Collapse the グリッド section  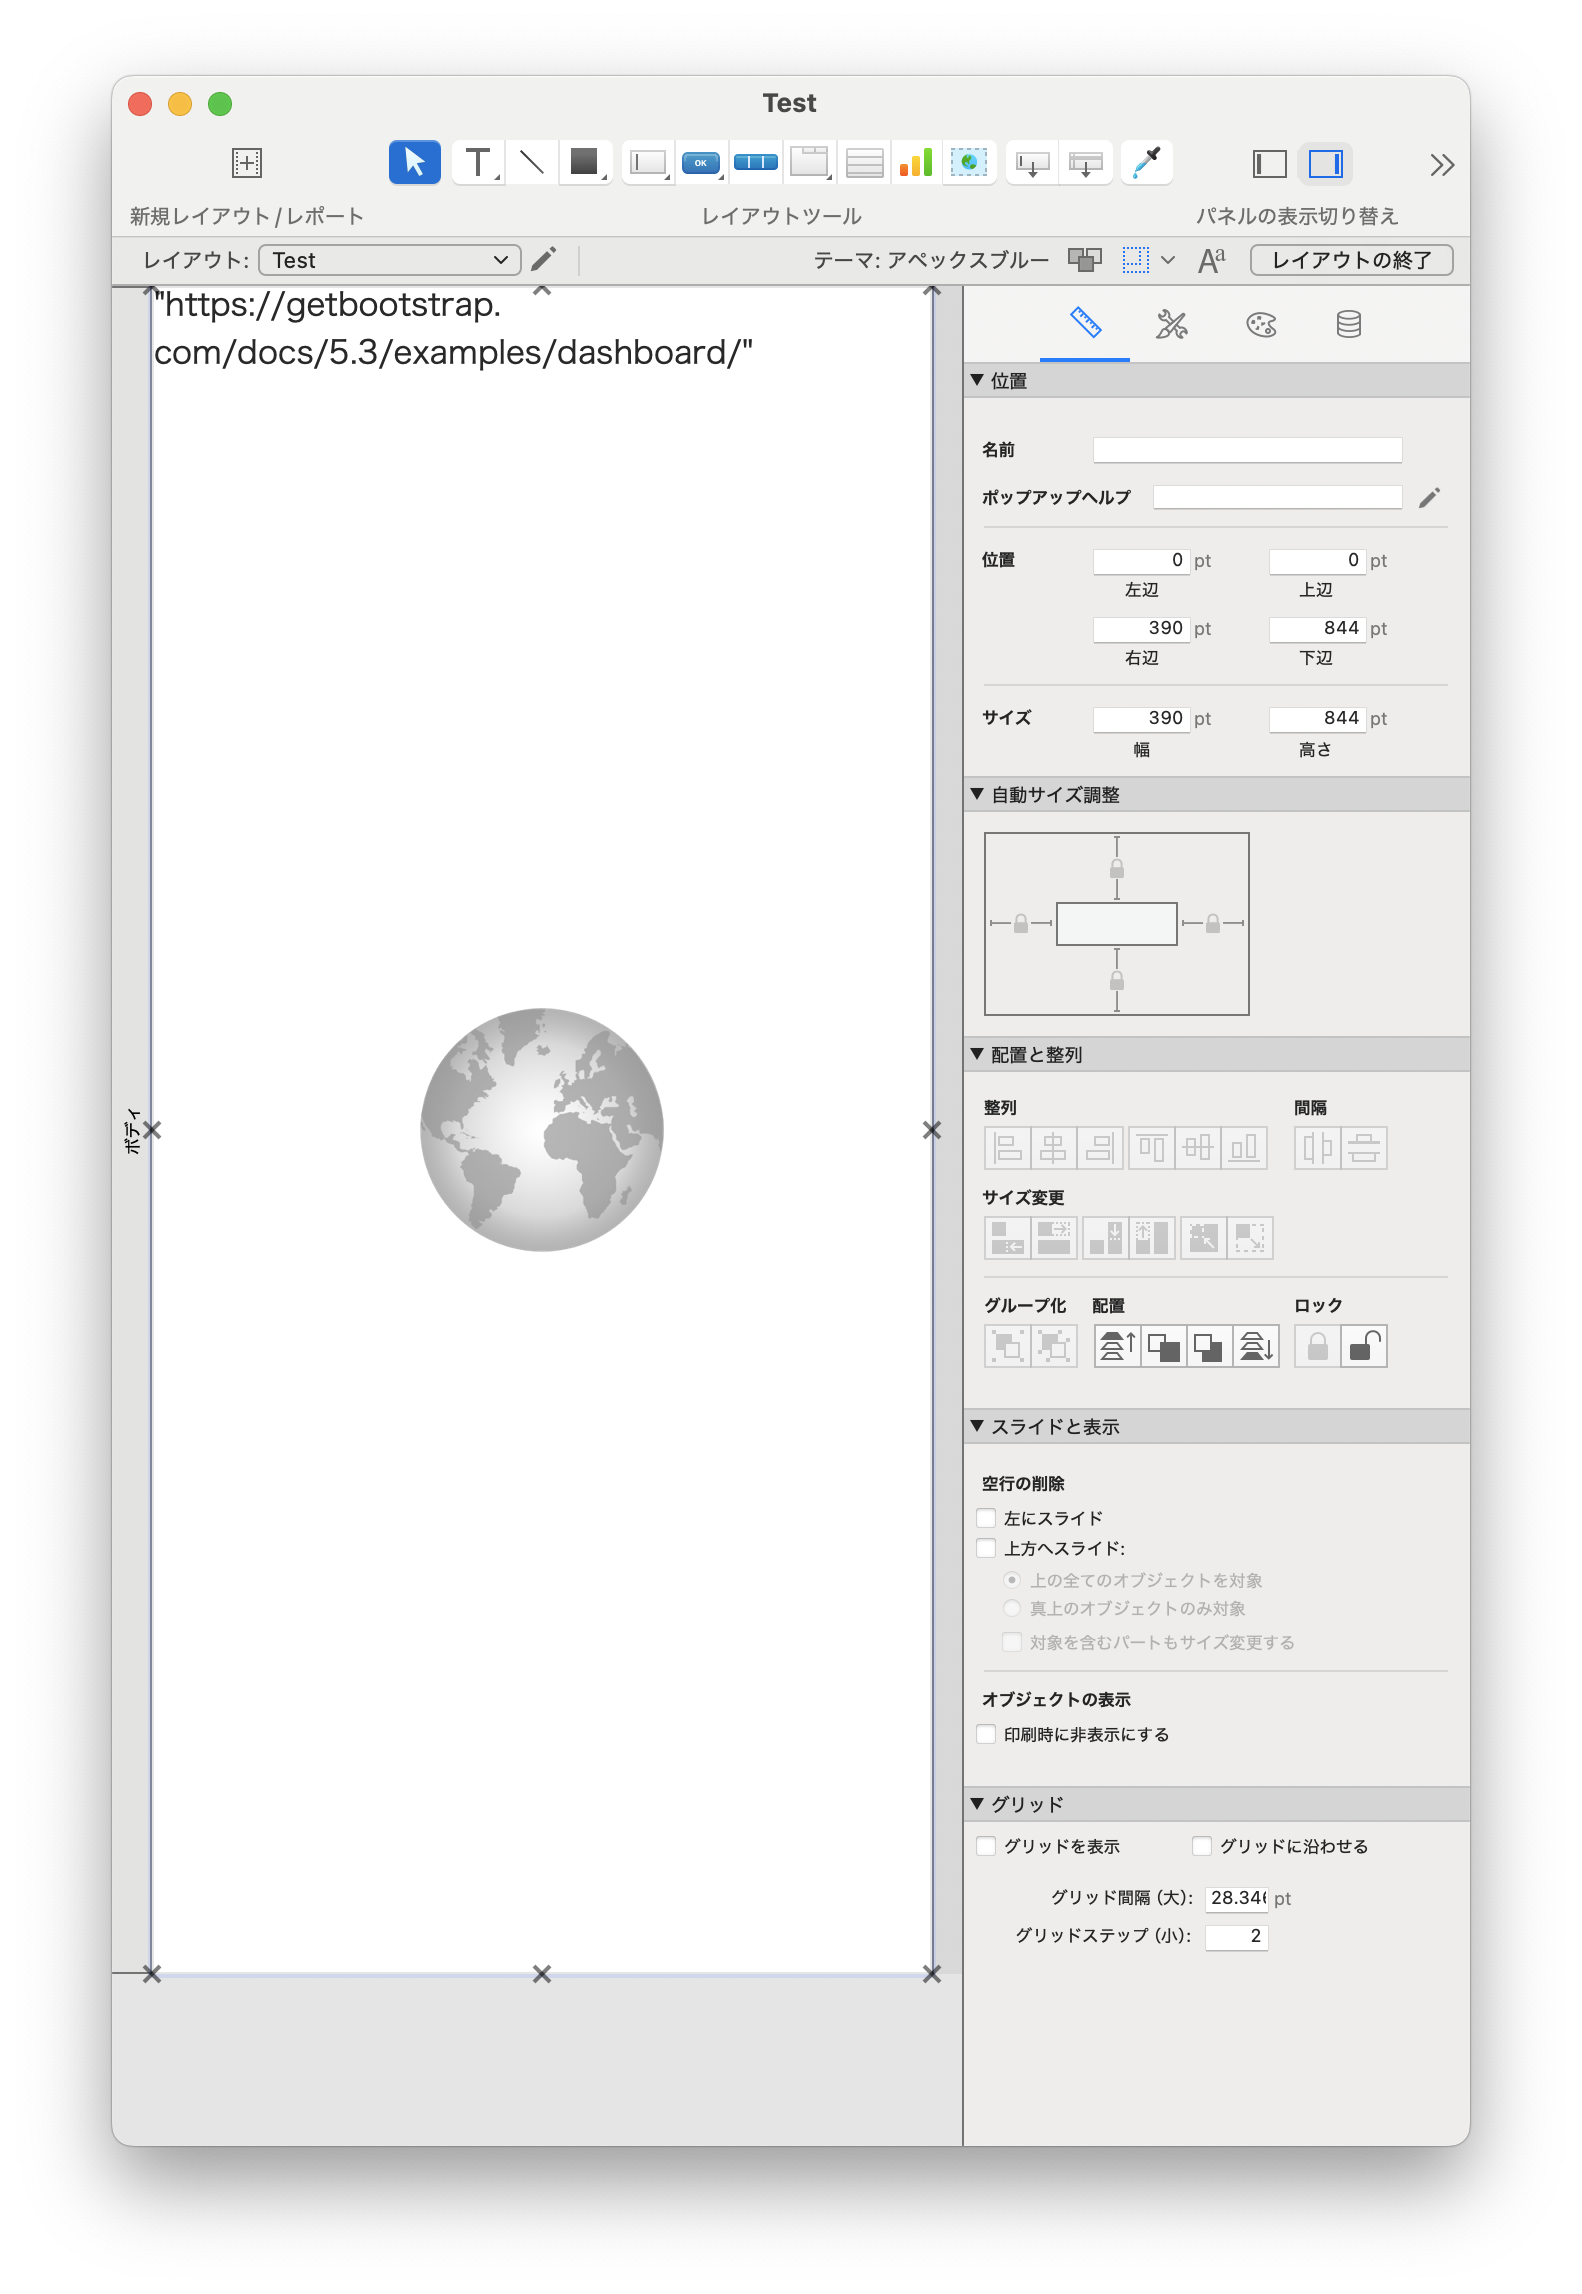pyautogui.click(x=977, y=1803)
